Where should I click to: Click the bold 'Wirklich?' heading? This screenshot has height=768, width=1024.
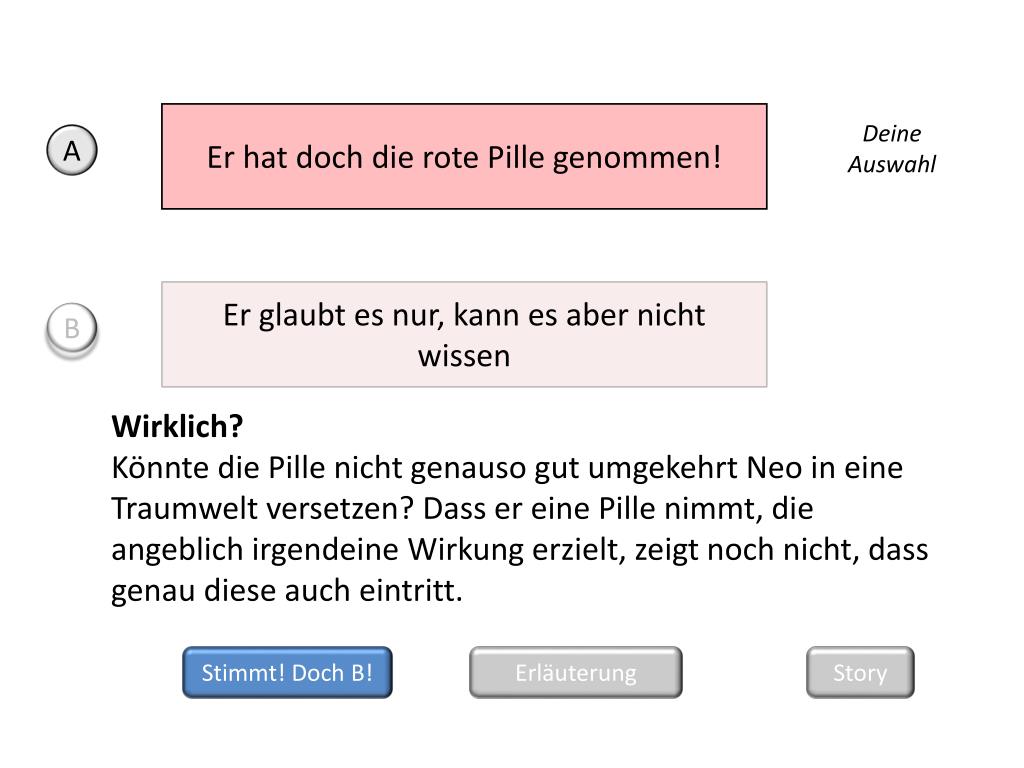tap(178, 426)
